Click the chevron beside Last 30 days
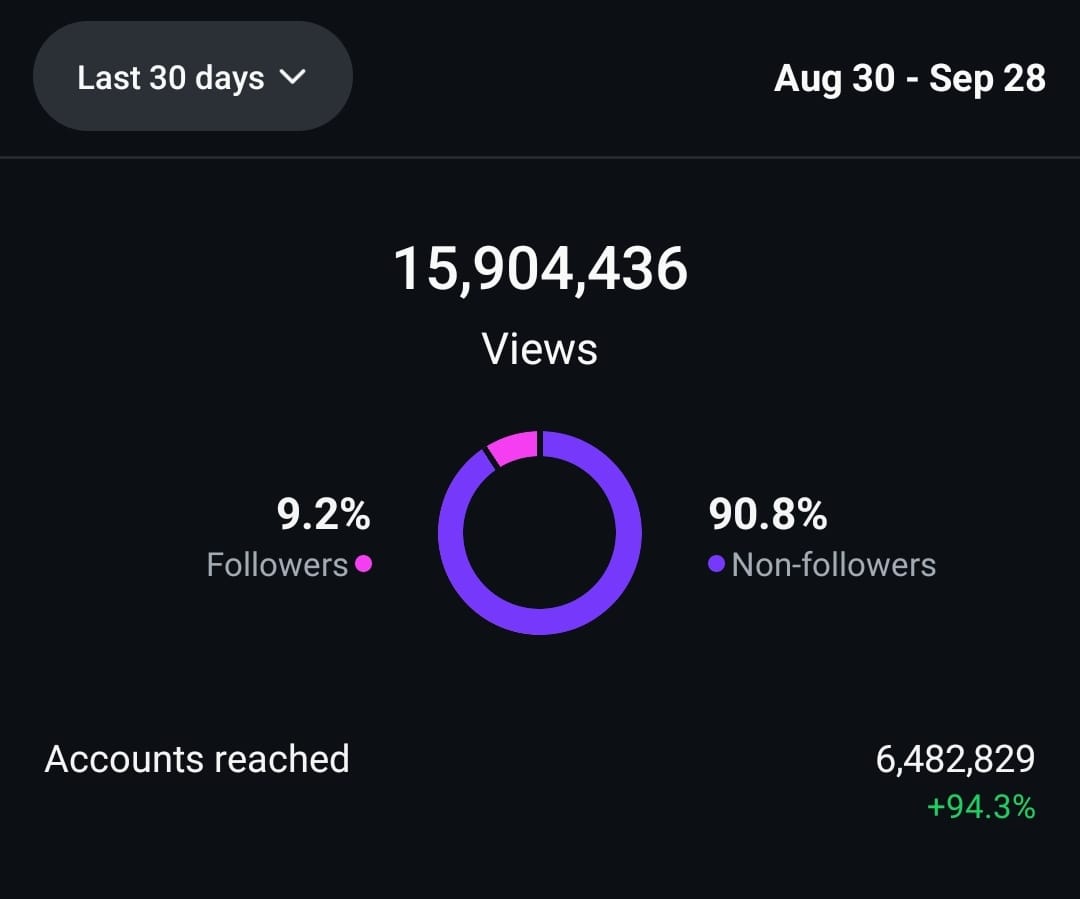The height and width of the screenshot is (899, 1080). [x=293, y=76]
